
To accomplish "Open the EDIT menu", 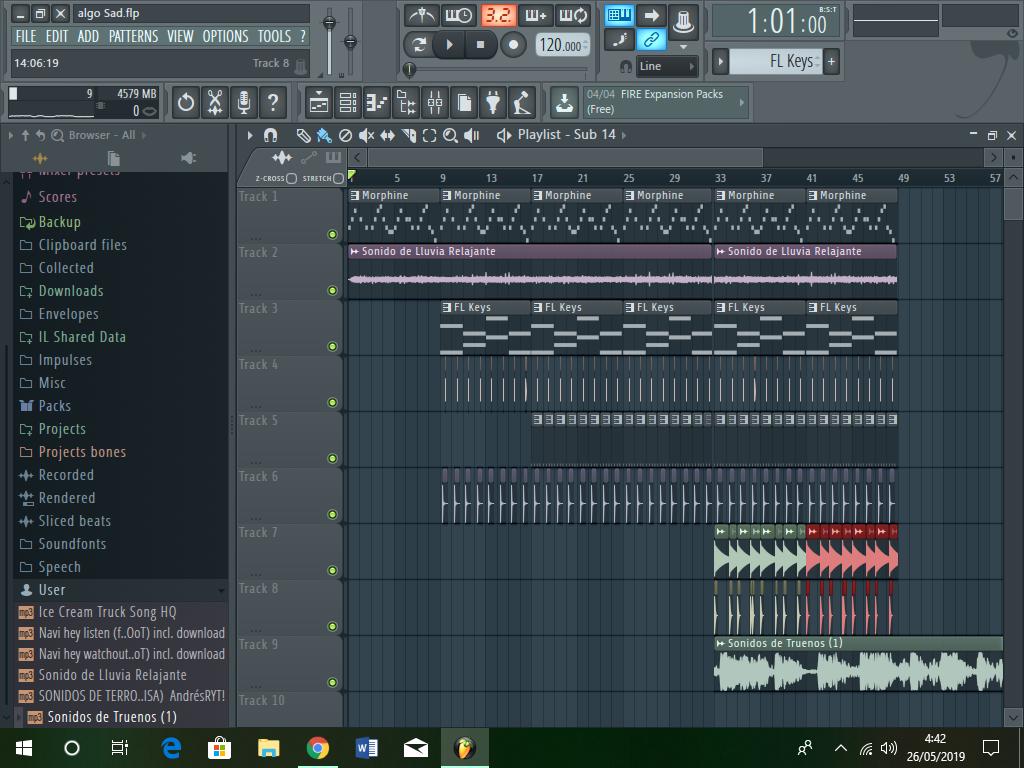I will tap(57, 36).
